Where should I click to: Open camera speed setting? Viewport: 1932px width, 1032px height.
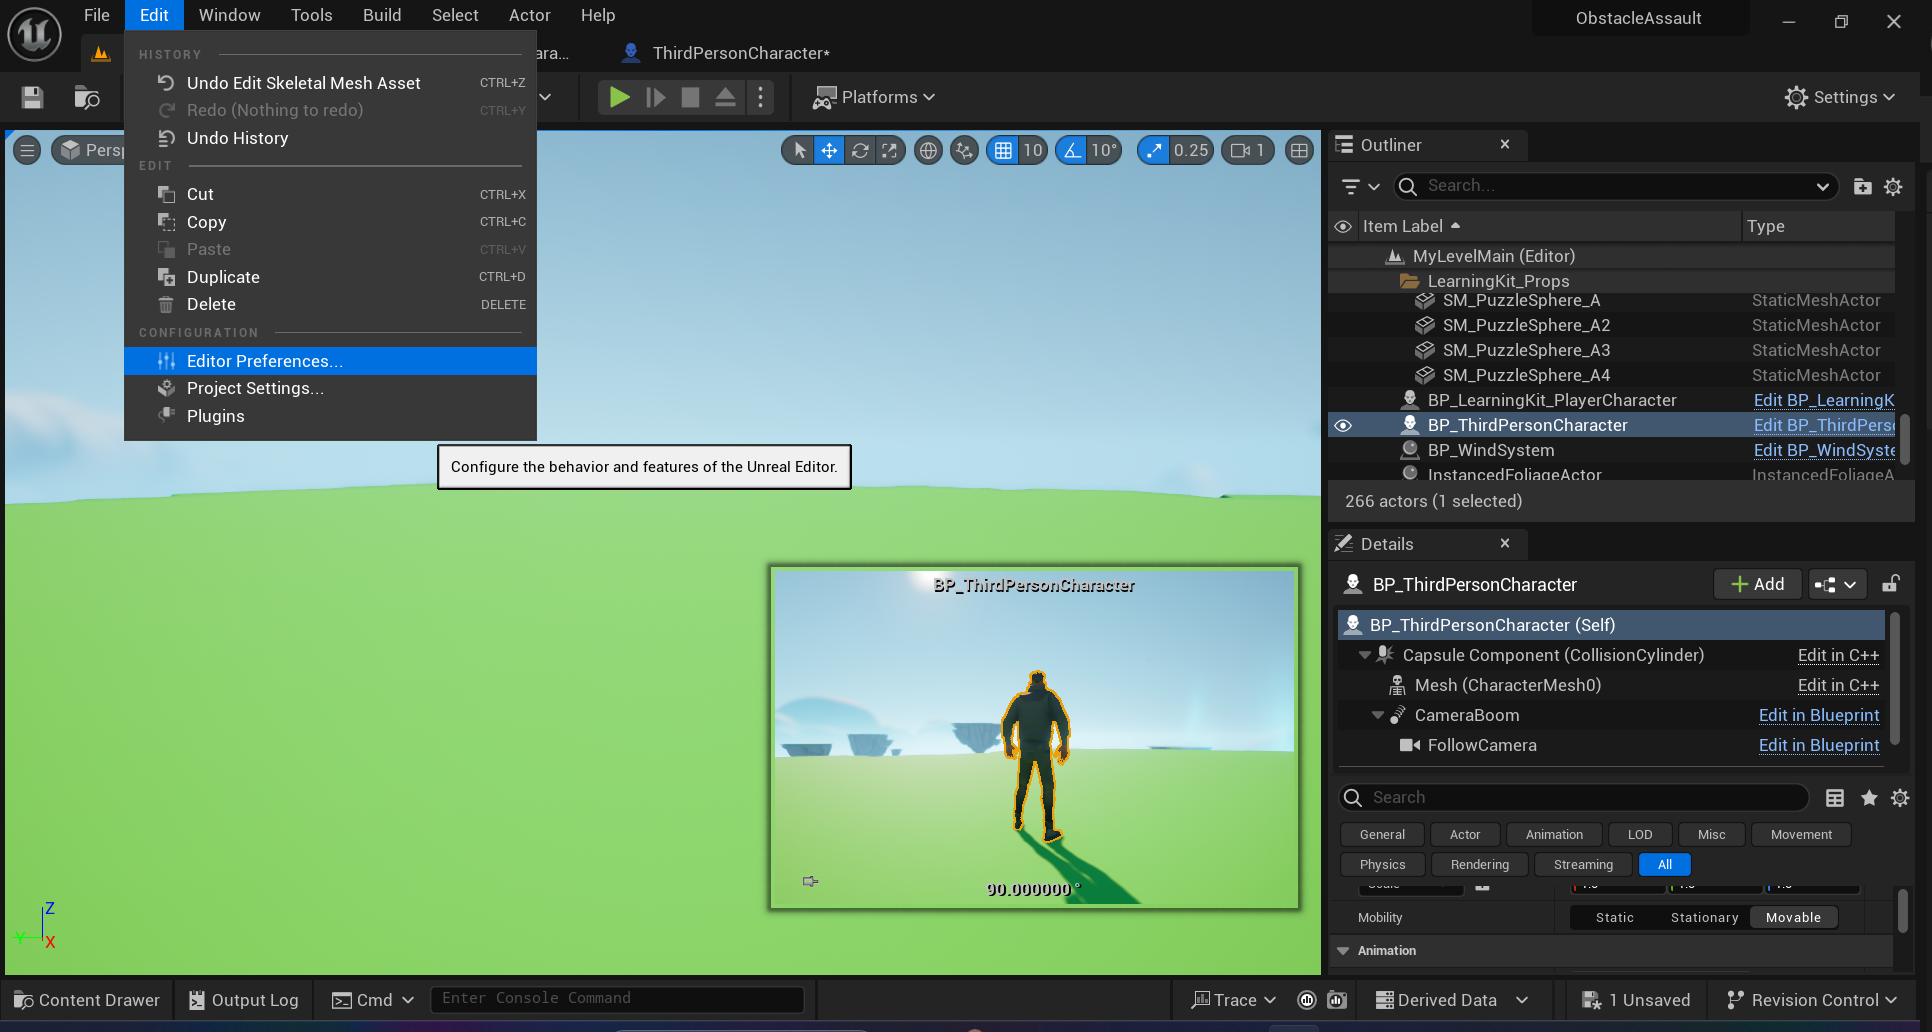click(x=1248, y=150)
